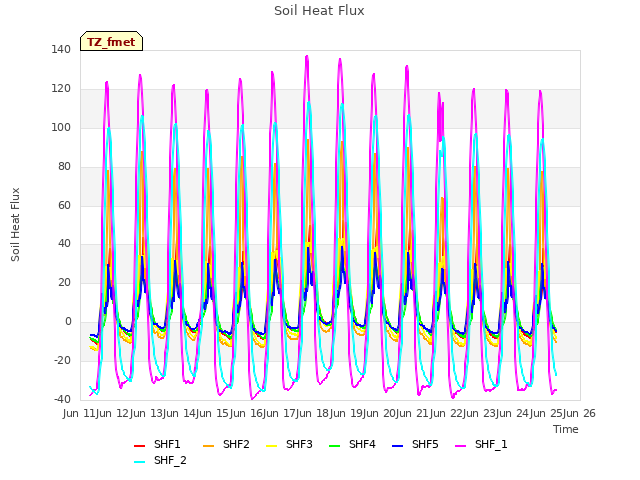Click the Jun 15 x-axis tick label

click(214, 413)
